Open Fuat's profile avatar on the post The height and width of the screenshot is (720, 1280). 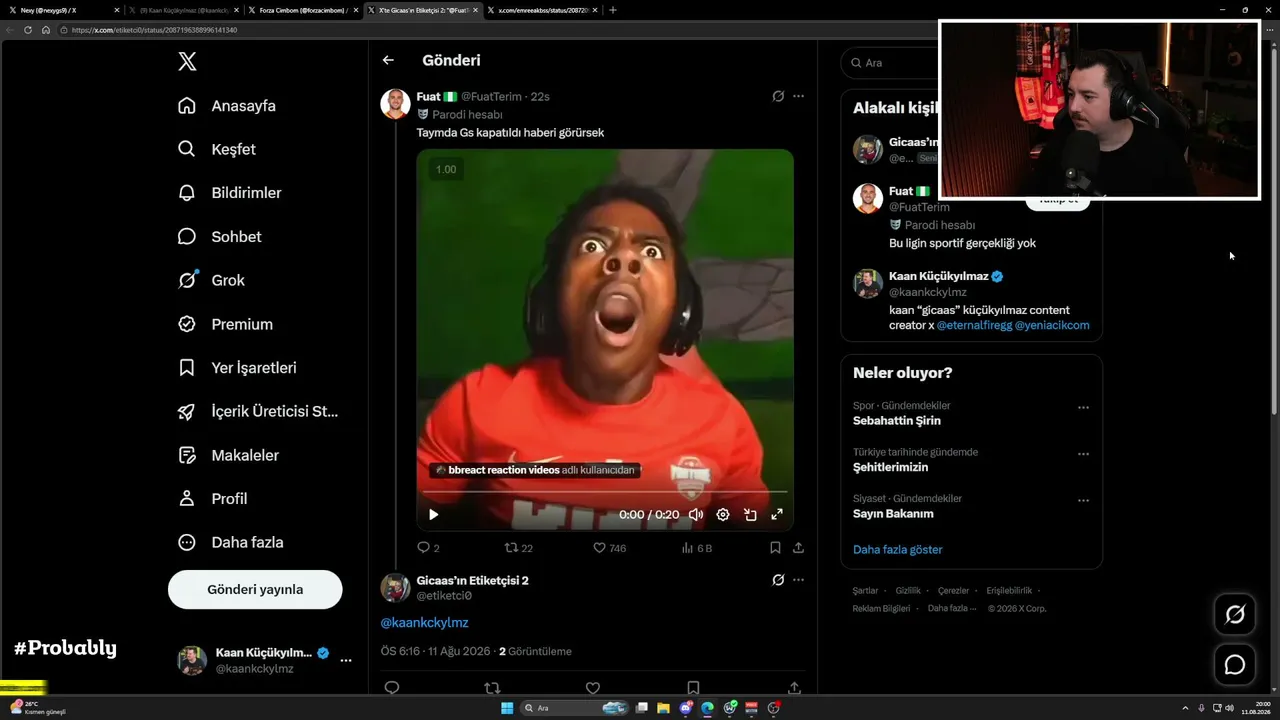coord(396,104)
